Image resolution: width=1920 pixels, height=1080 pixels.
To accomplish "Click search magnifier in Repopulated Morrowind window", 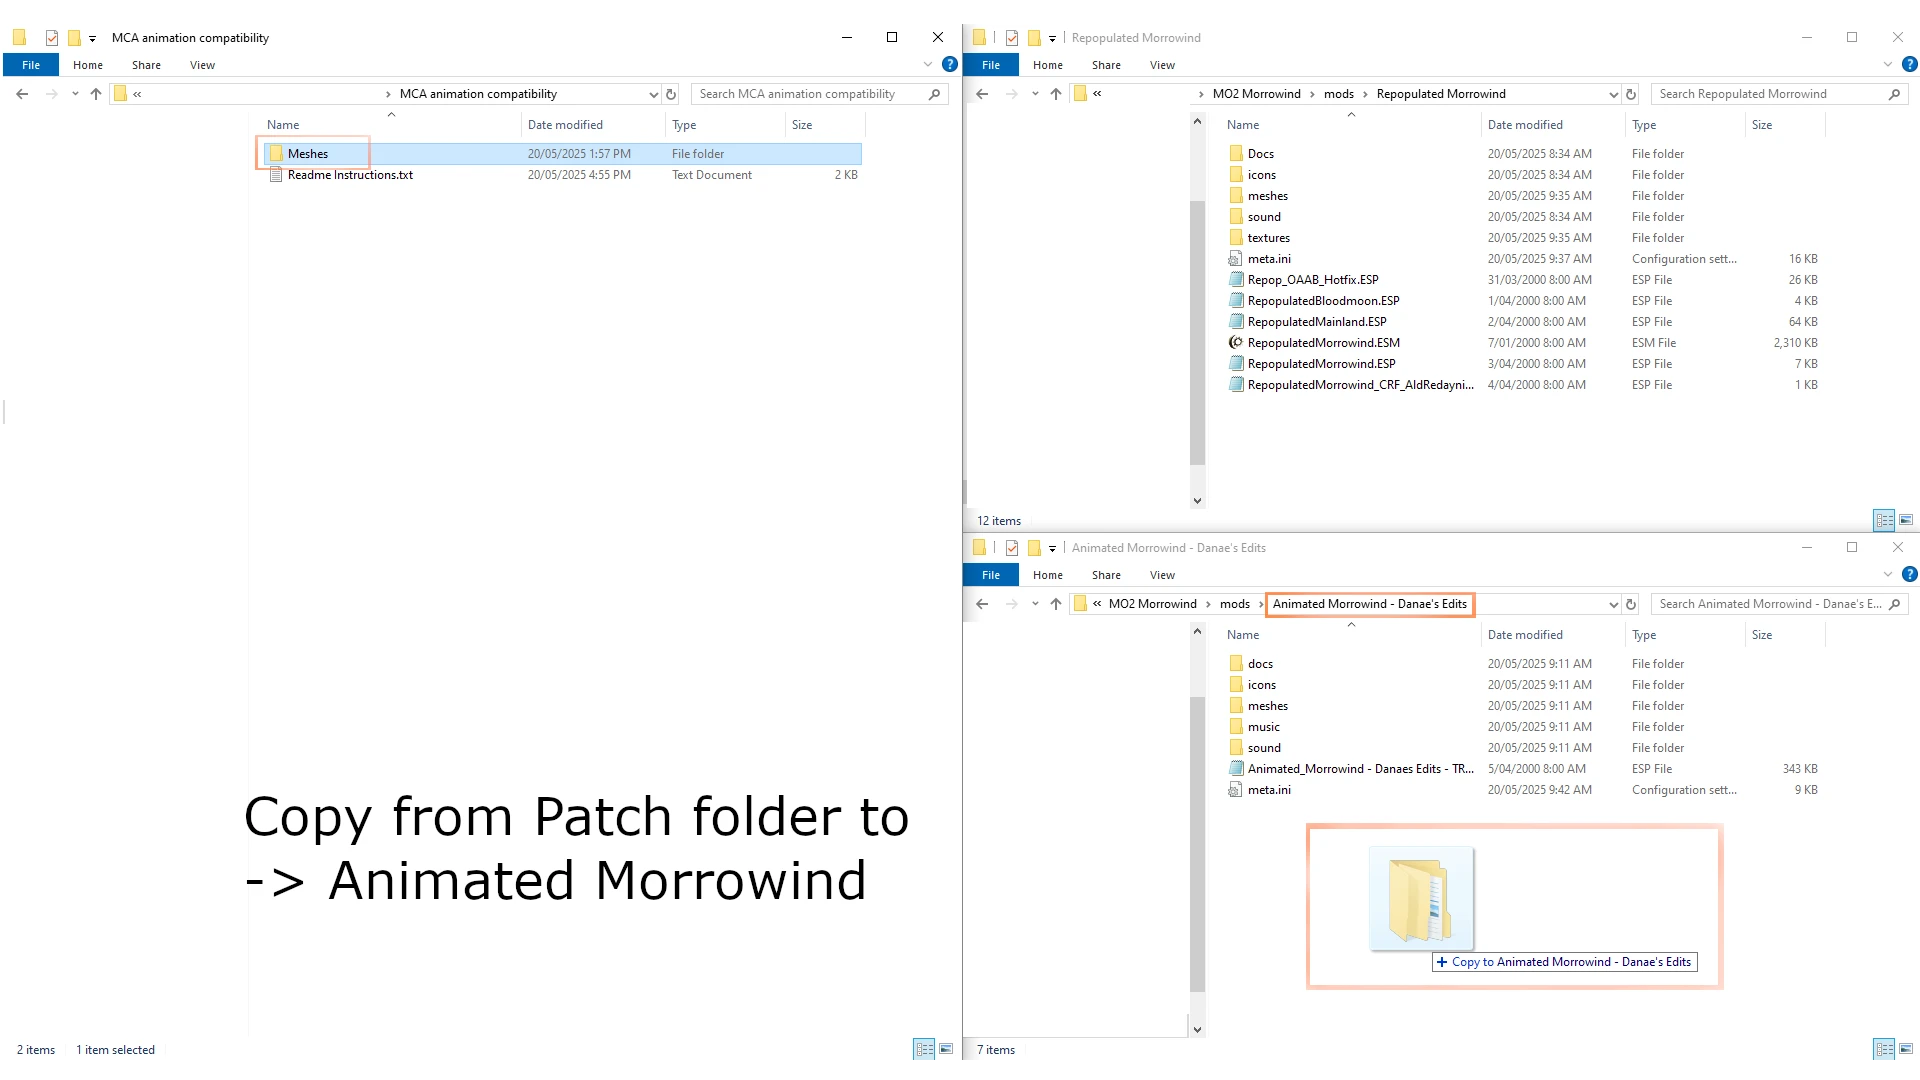I will point(1894,94).
